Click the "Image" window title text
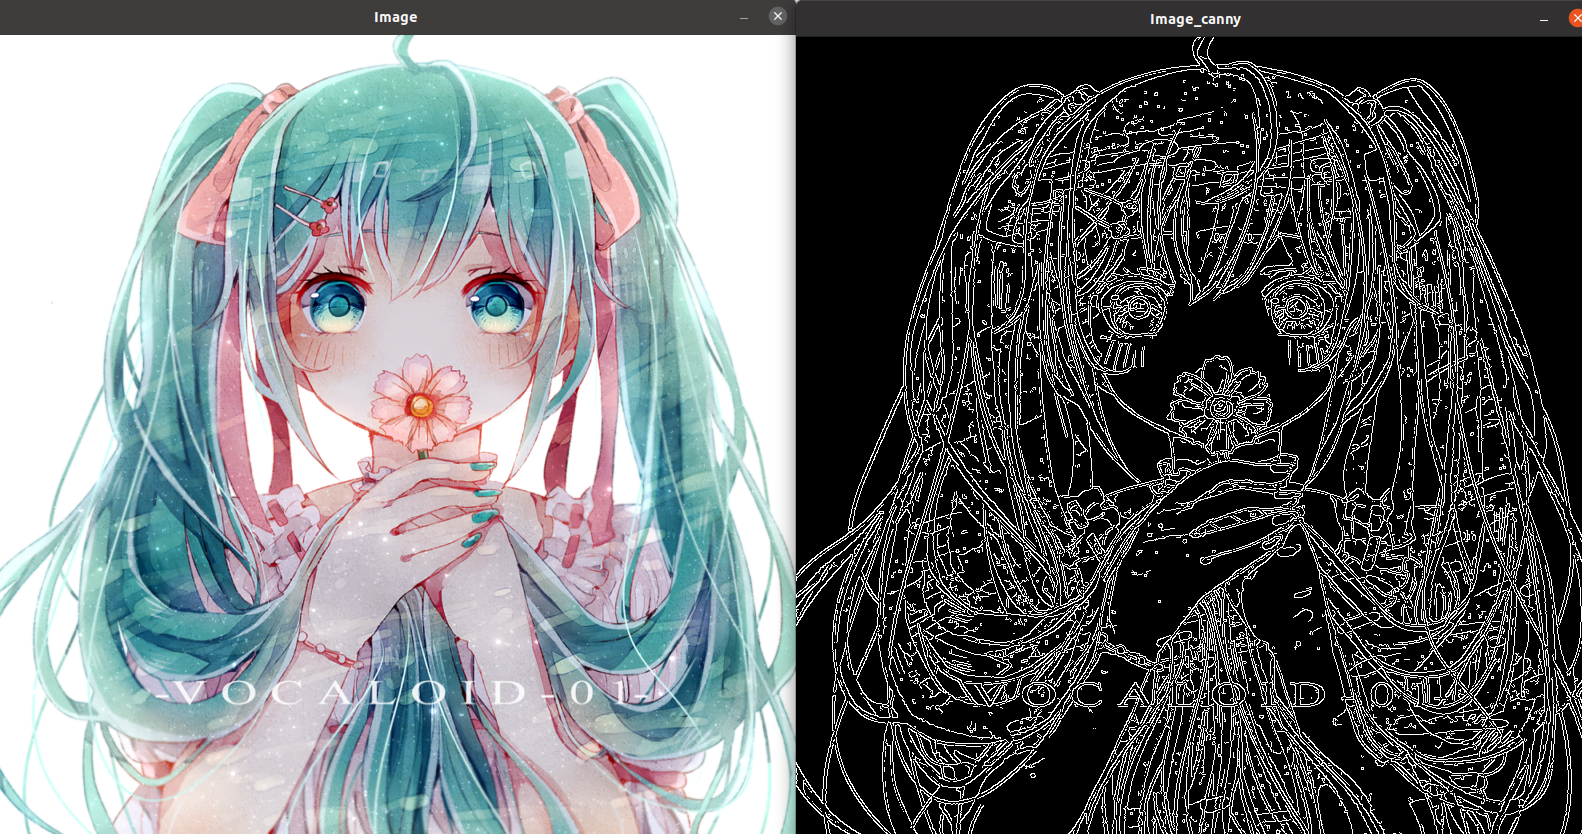The height and width of the screenshot is (834, 1582). [395, 17]
